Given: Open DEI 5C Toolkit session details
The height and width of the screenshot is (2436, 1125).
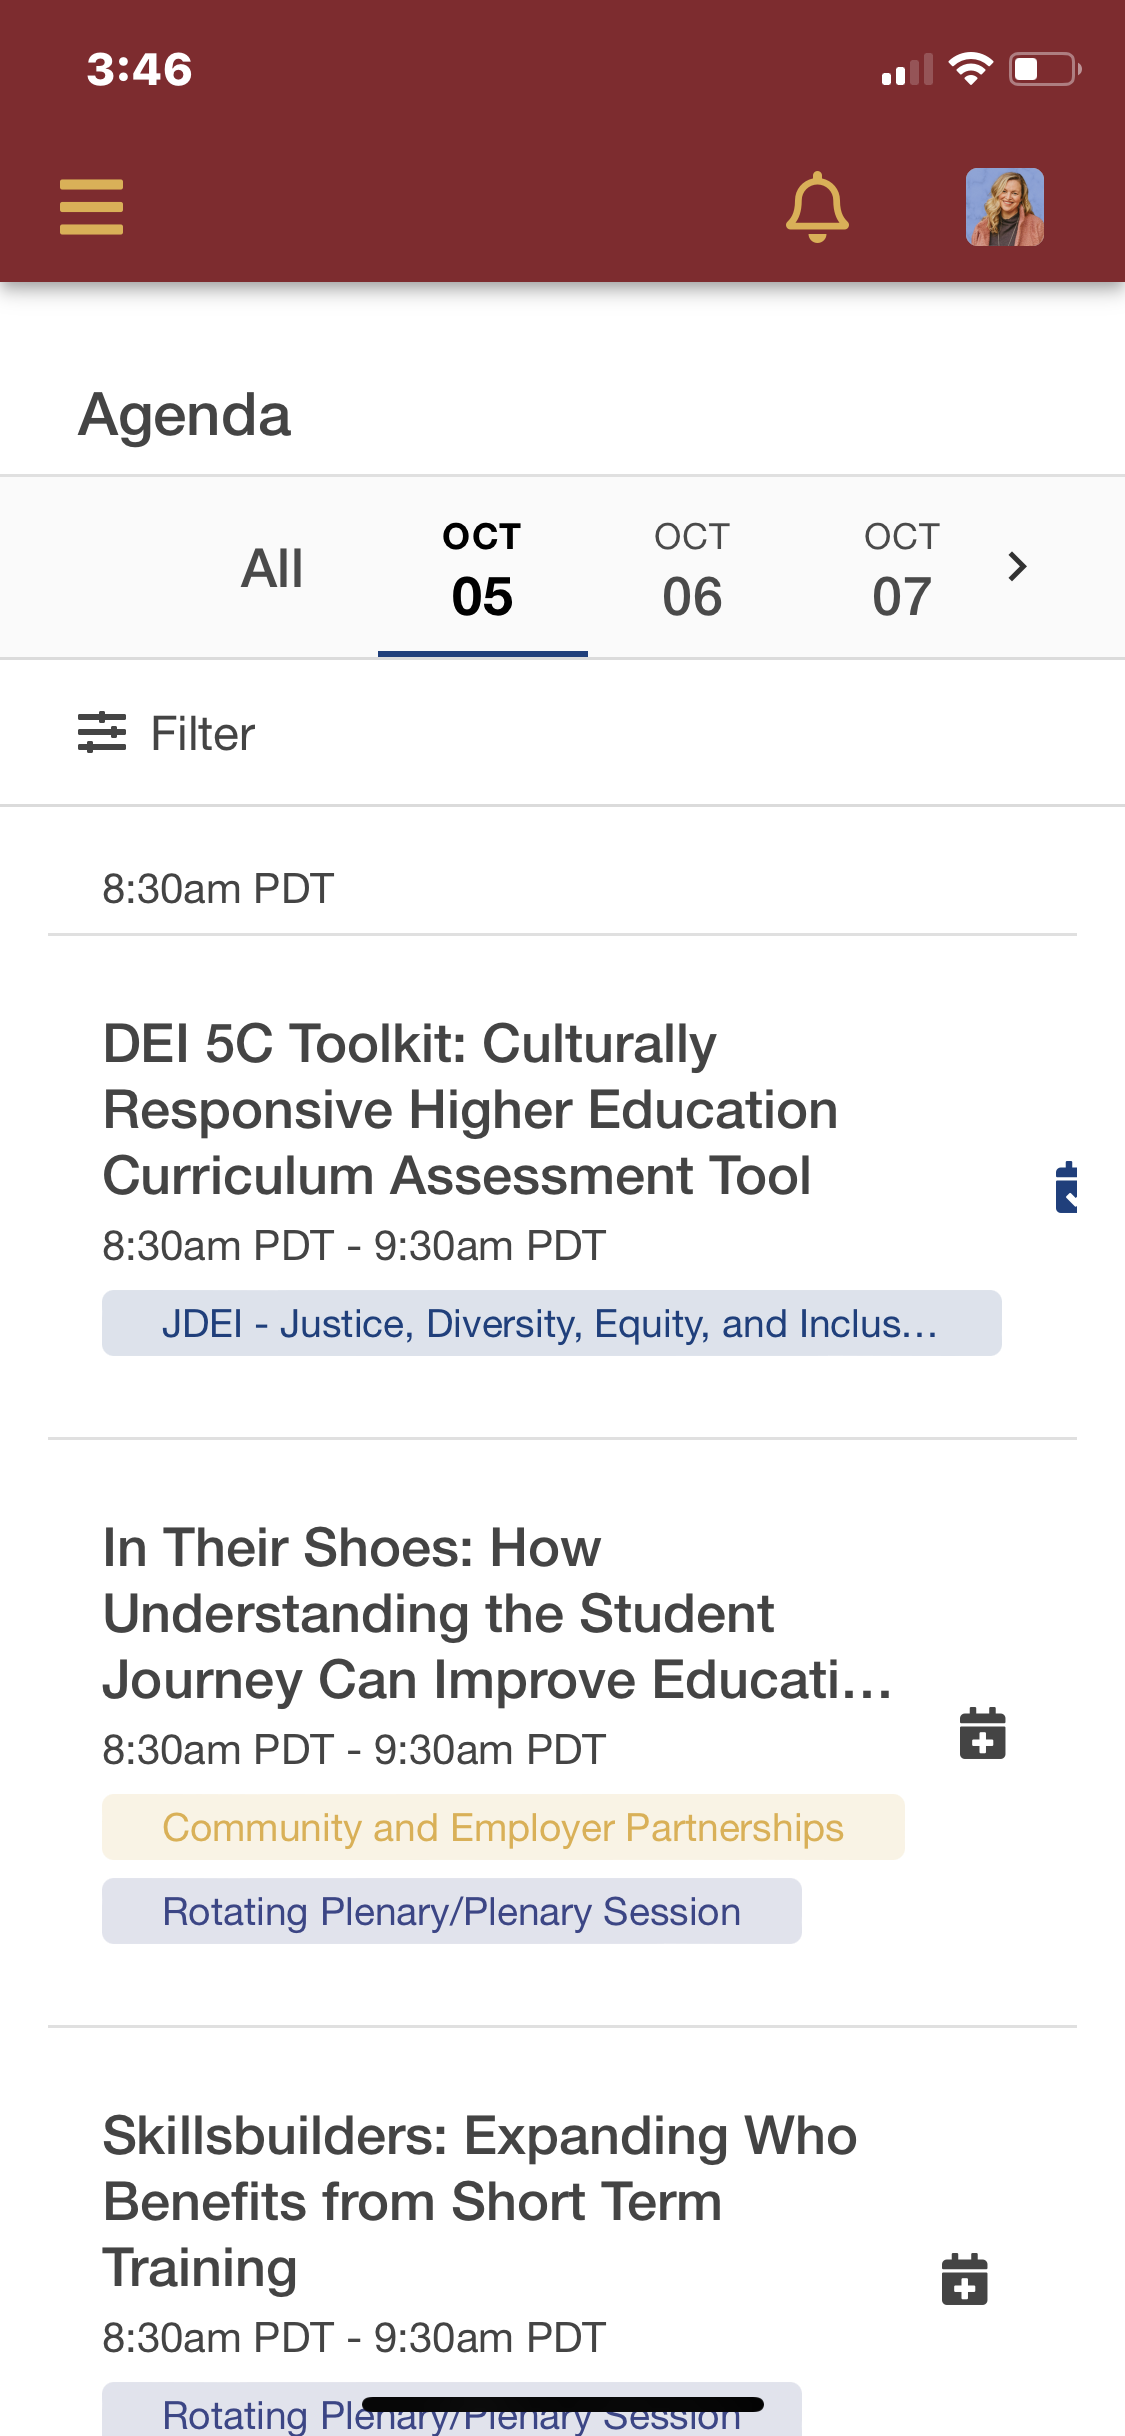Looking at the screenshot, I should click(470, 1110).
